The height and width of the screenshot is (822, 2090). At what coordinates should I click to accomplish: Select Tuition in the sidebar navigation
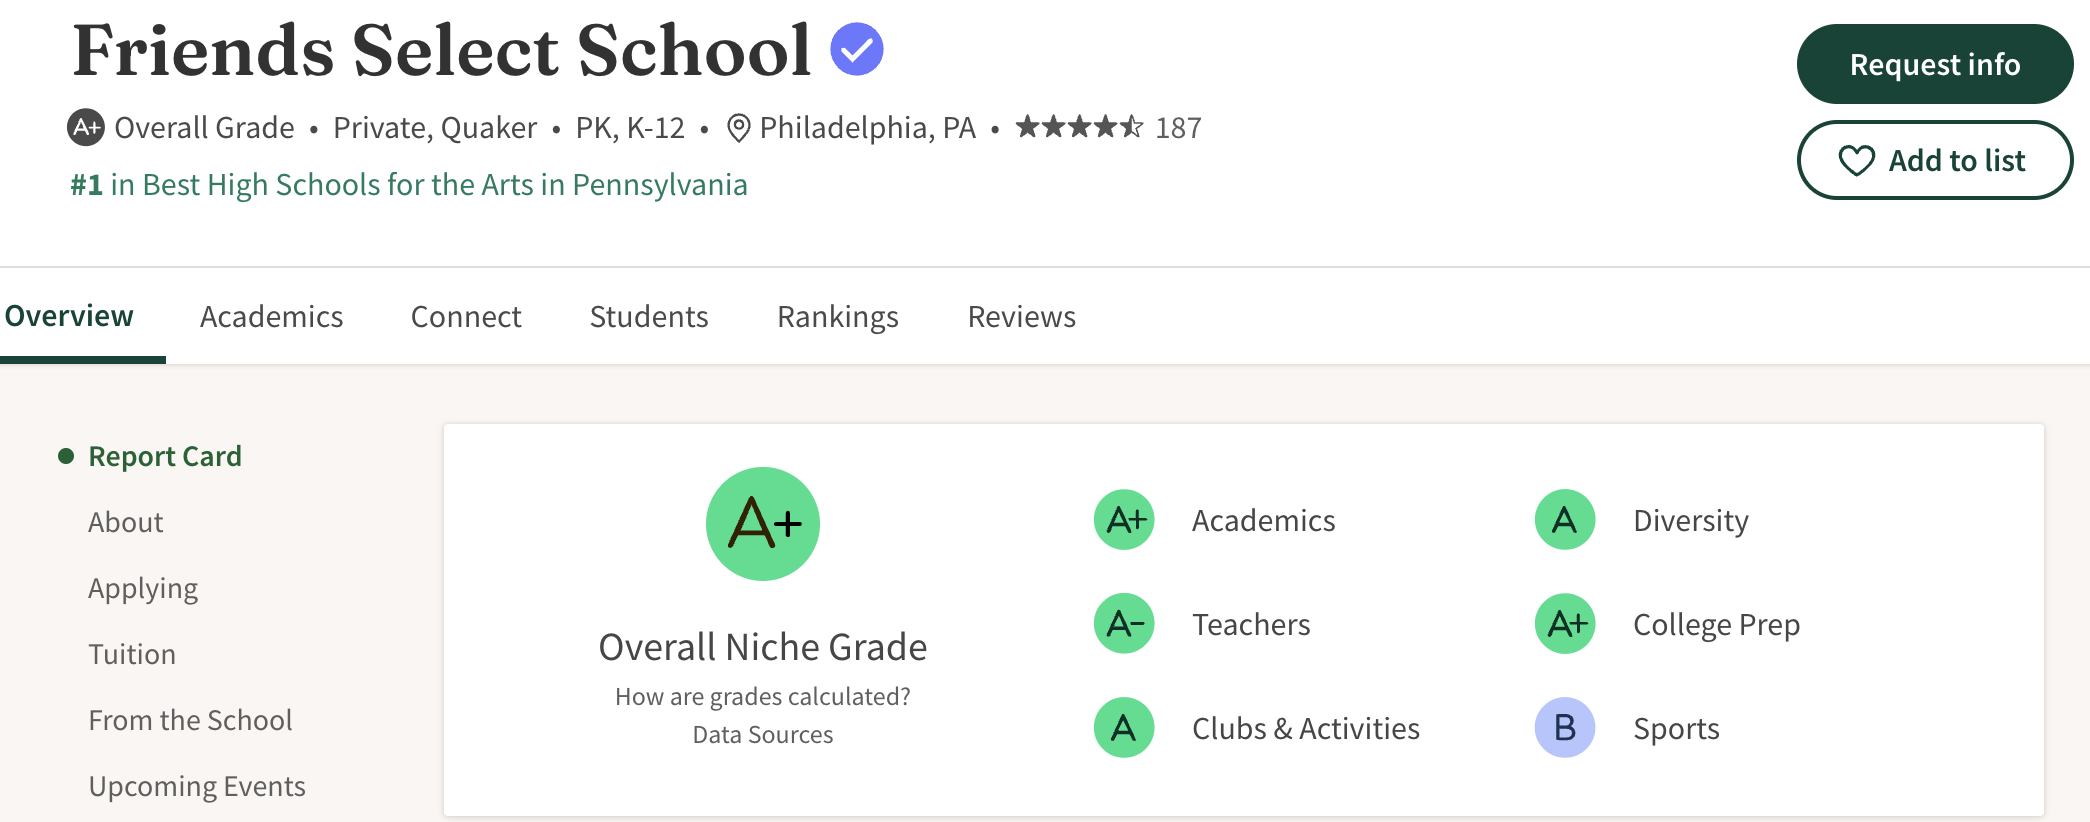click(x=132, y=653)
